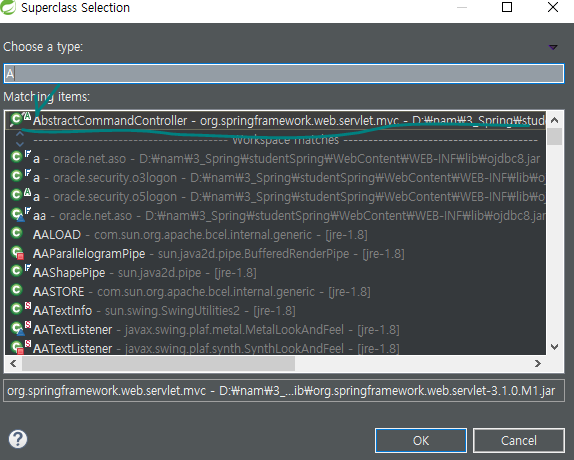
Task: Select 'a - oracle.security.o5logon' entry
Action: 276,197
